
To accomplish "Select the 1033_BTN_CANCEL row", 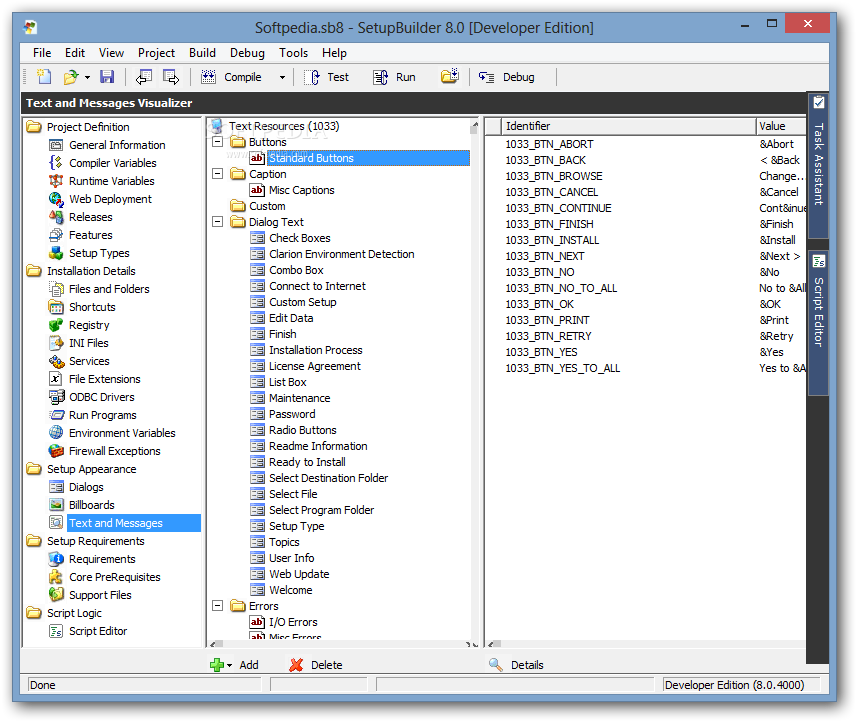I will tap(655, 192).
